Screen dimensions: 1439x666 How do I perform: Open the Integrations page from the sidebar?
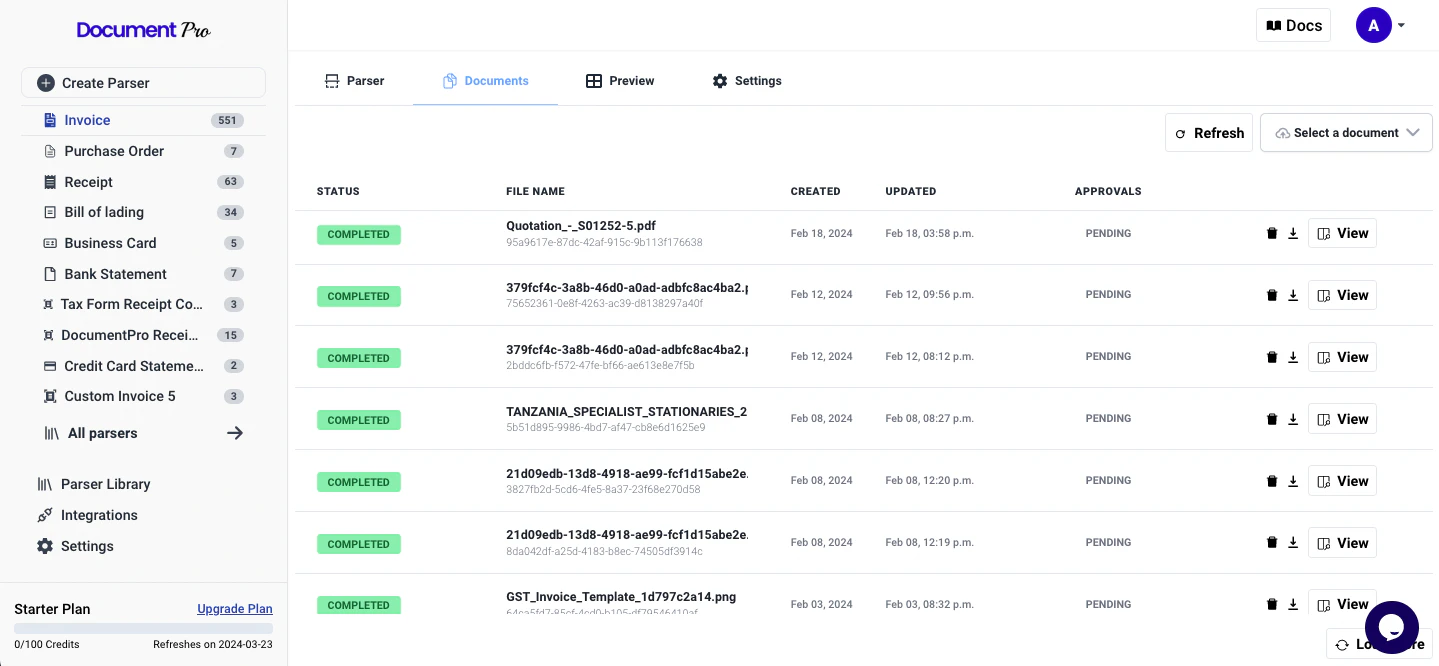click(x=98, y=514)
